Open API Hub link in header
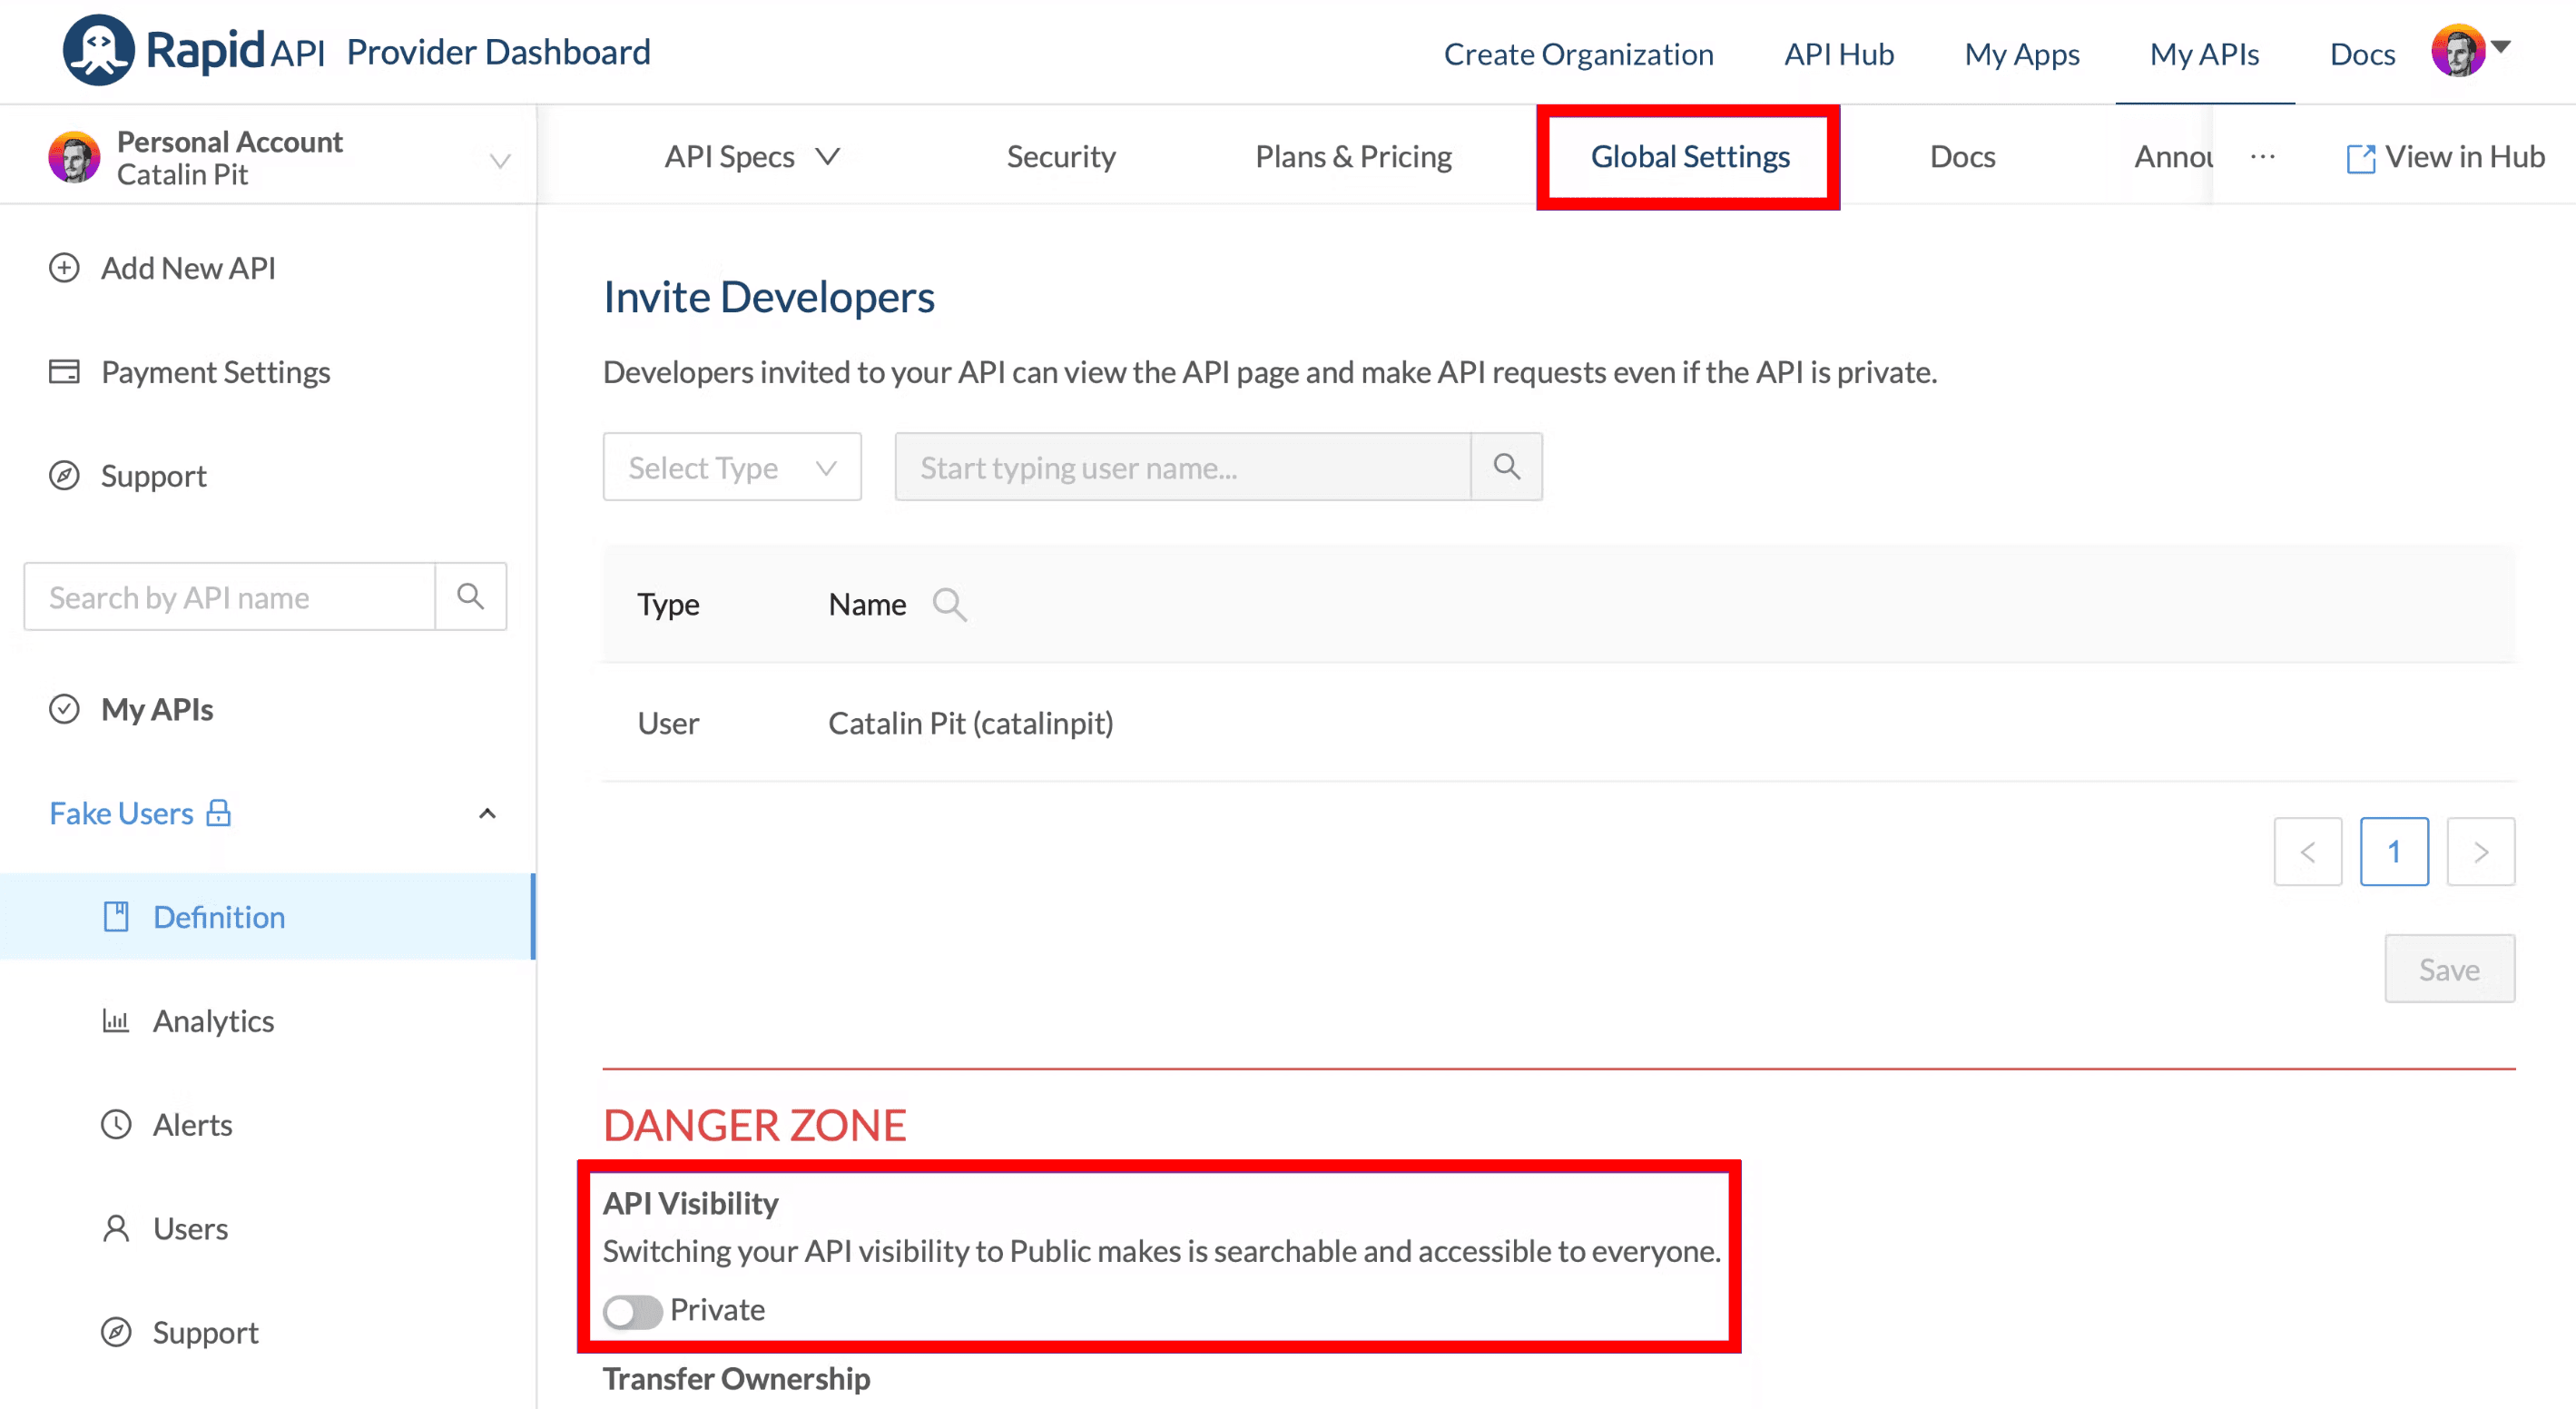The width and height of the screenshot is (2576, 1409). click(x=1839, y=54)
